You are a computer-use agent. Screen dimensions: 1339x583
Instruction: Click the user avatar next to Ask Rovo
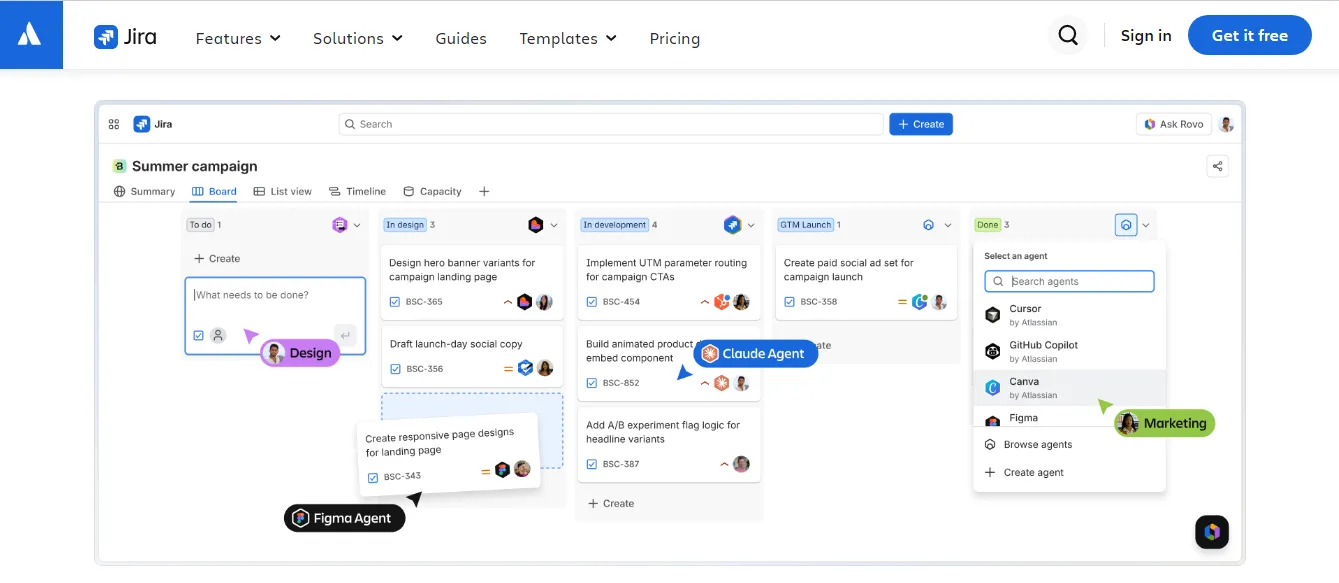click(1226, 124)
